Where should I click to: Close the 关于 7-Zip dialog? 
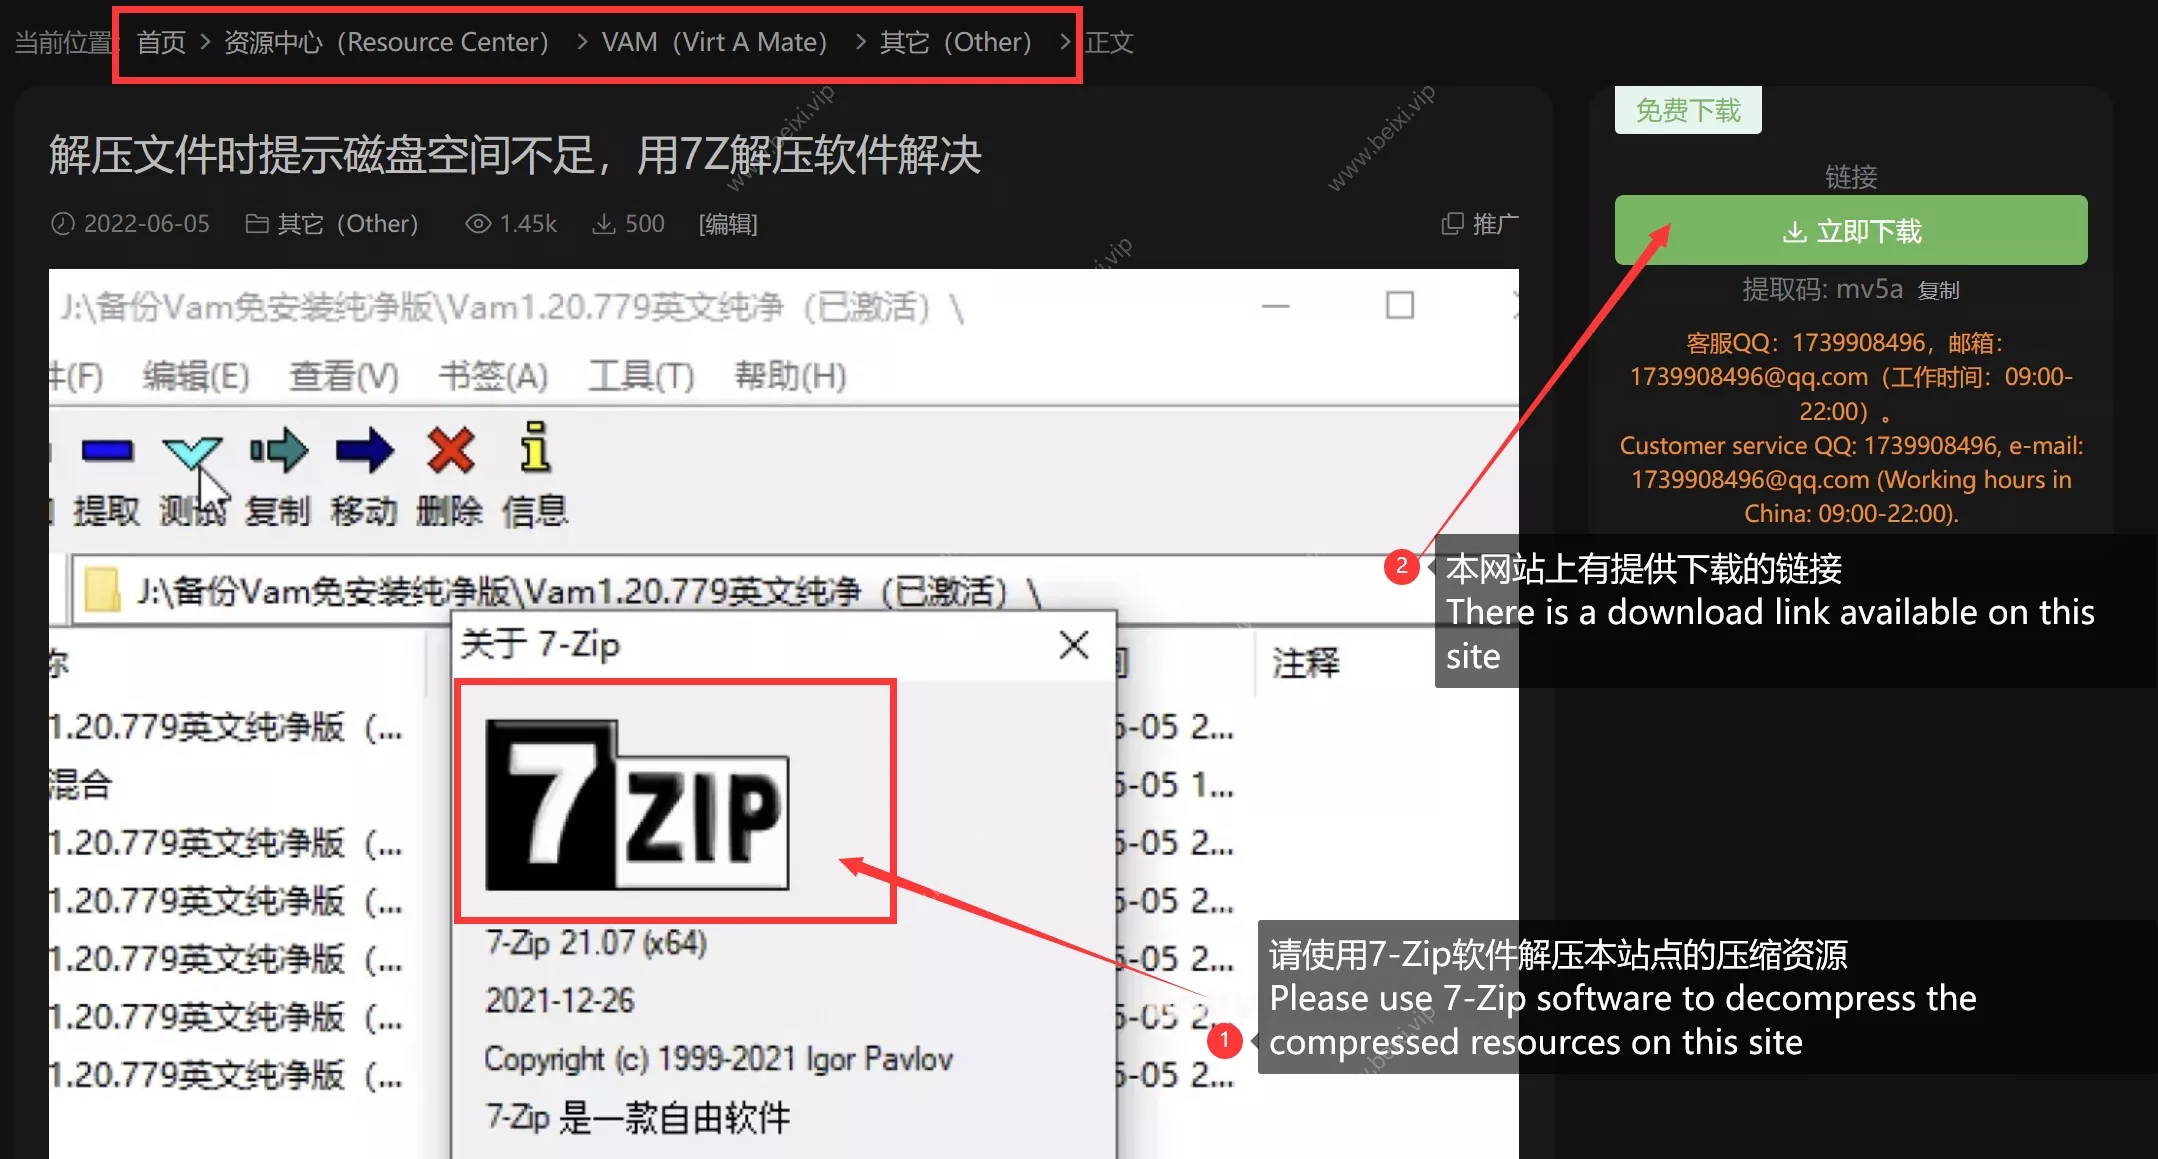click(x=1073, y=645)
